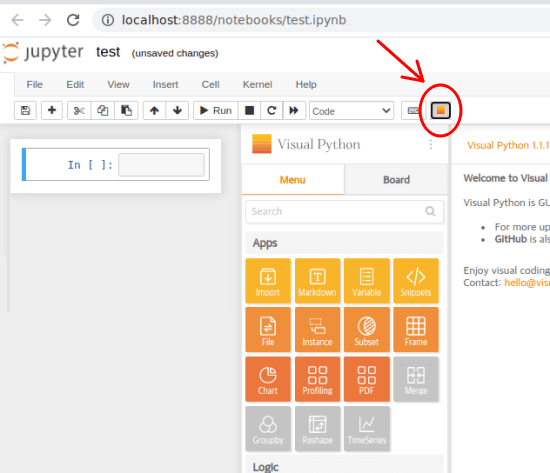Collapse the Apps section header
The image size is (550, 473).
coord(344,243)
